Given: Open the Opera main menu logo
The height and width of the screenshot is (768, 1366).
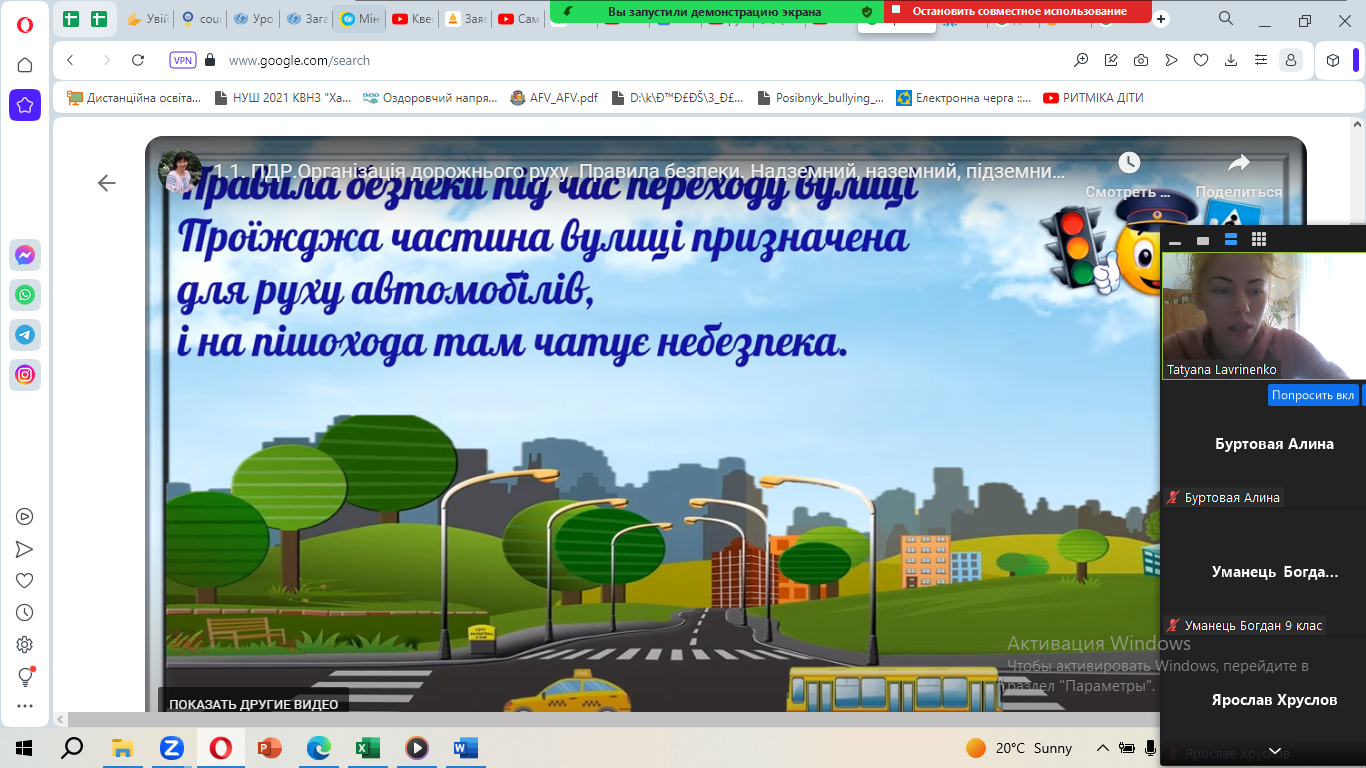Looking at the screenshot, I should click(25, 25).
